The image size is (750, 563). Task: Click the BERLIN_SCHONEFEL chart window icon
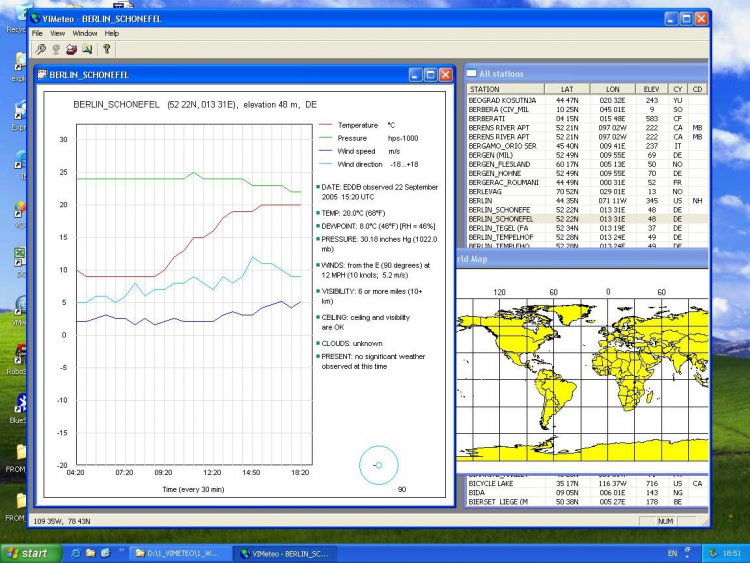click(41, 74)
